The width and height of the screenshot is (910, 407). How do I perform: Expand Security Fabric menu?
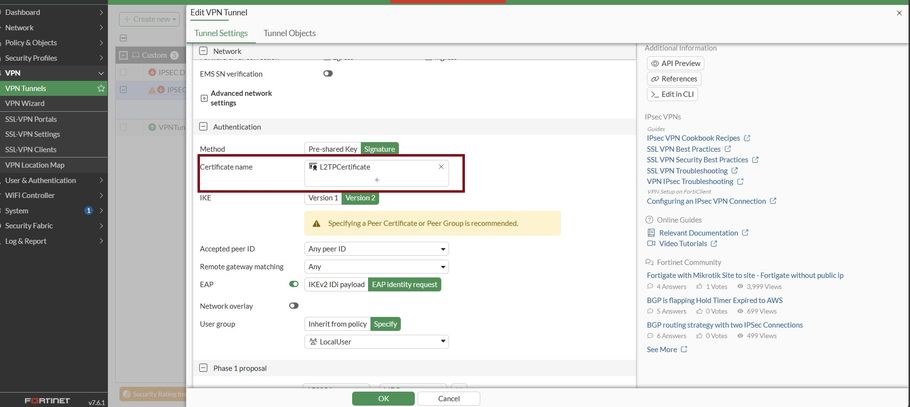tap(53, 226)
